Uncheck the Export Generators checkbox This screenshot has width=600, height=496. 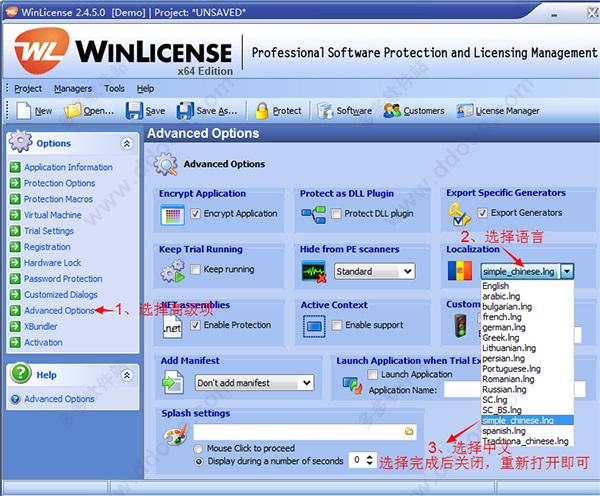click(483, 213)
